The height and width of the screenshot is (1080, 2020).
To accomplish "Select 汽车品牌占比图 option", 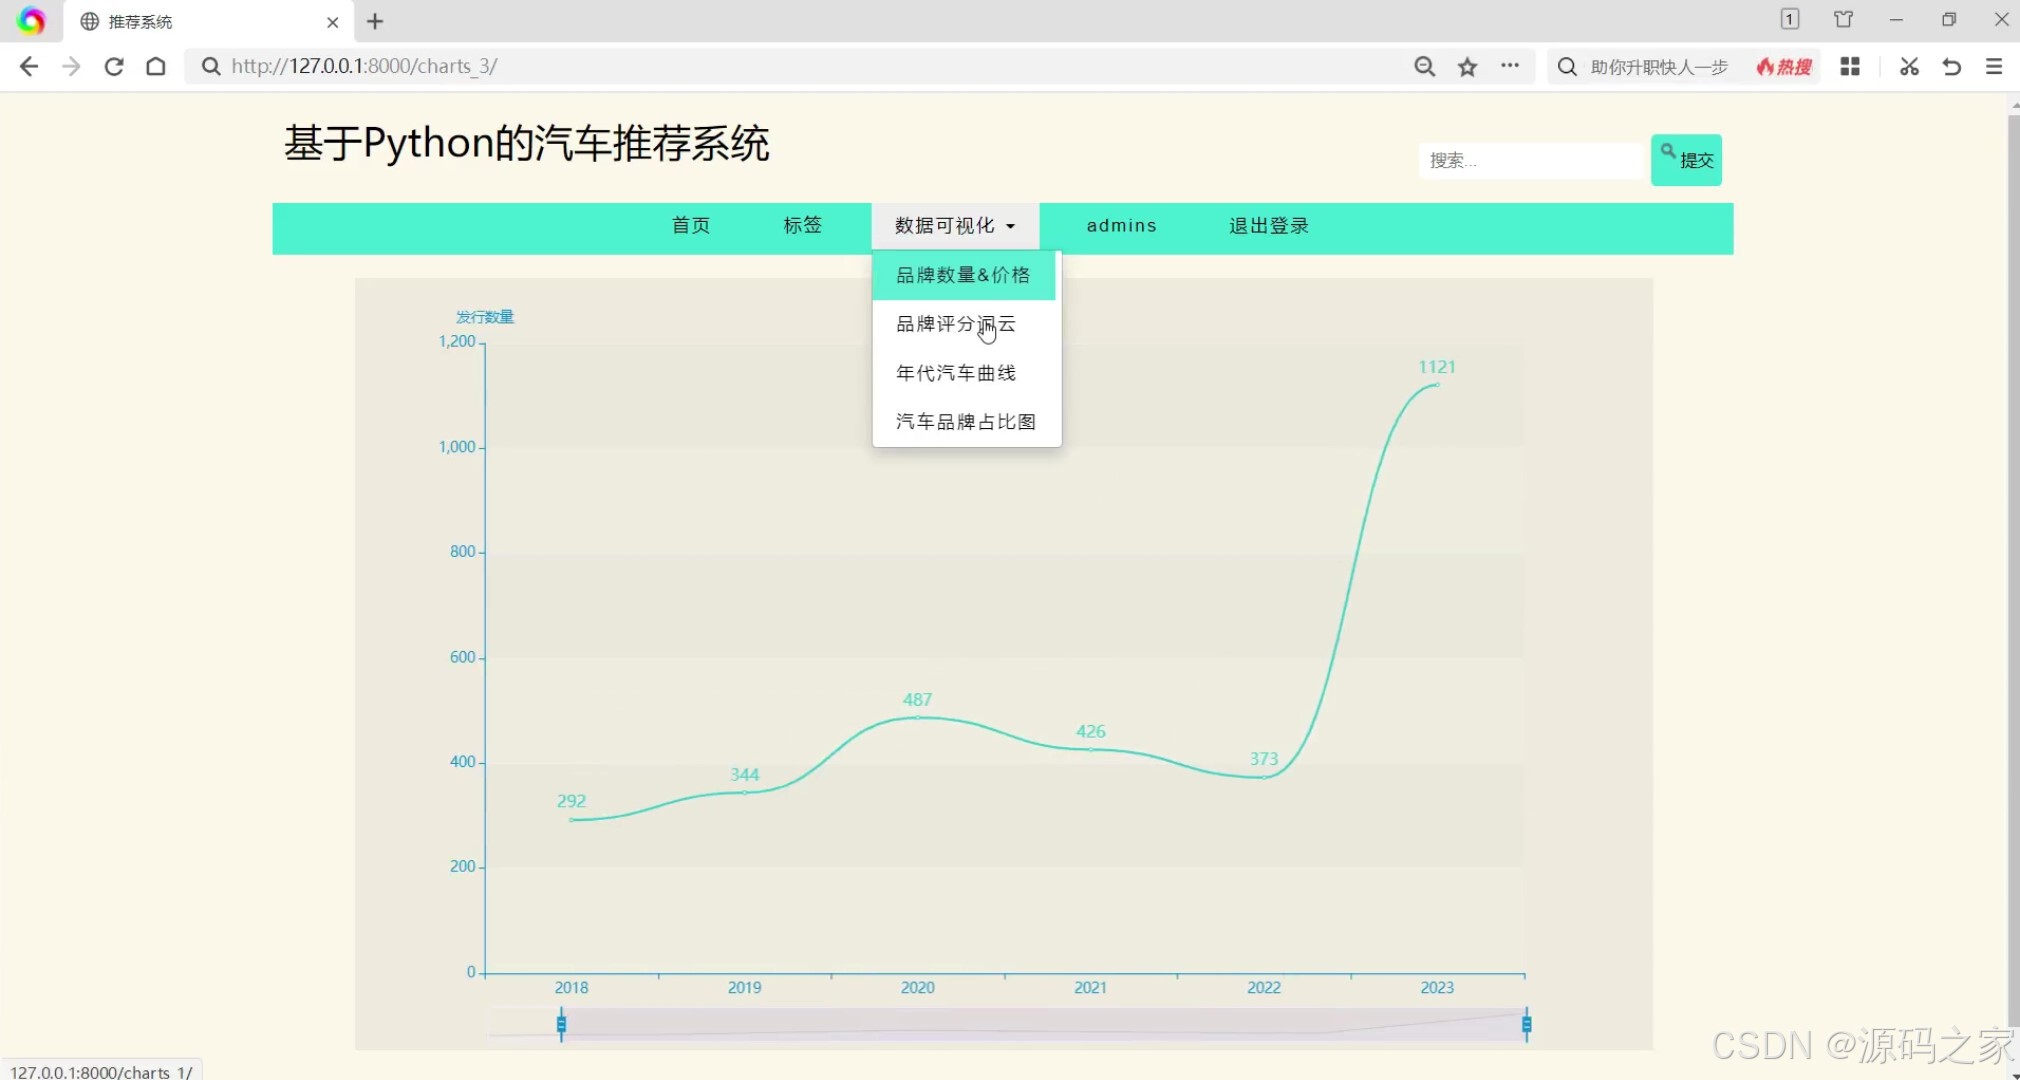I will tap(965, 422).
